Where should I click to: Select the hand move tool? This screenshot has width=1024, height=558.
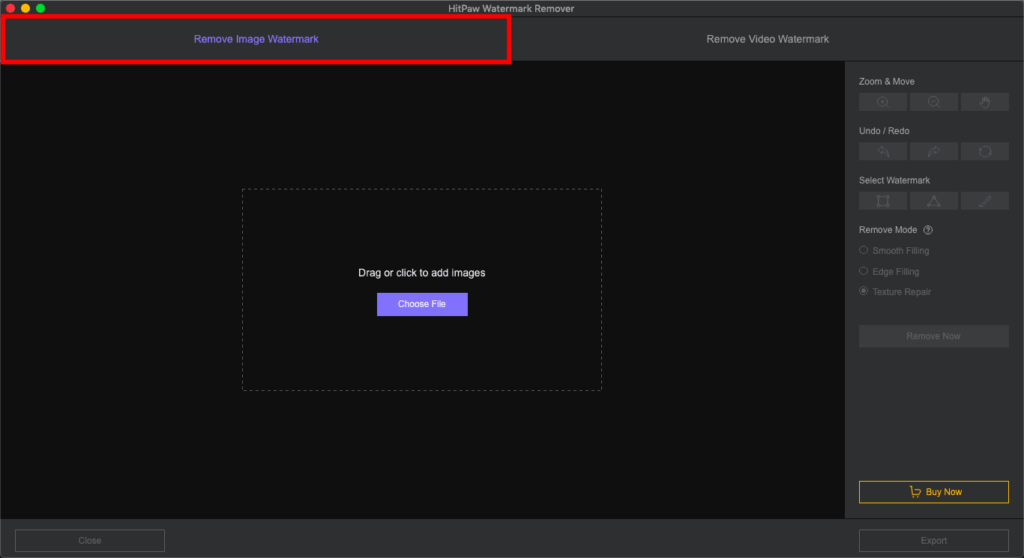click(x=985, y=102)
